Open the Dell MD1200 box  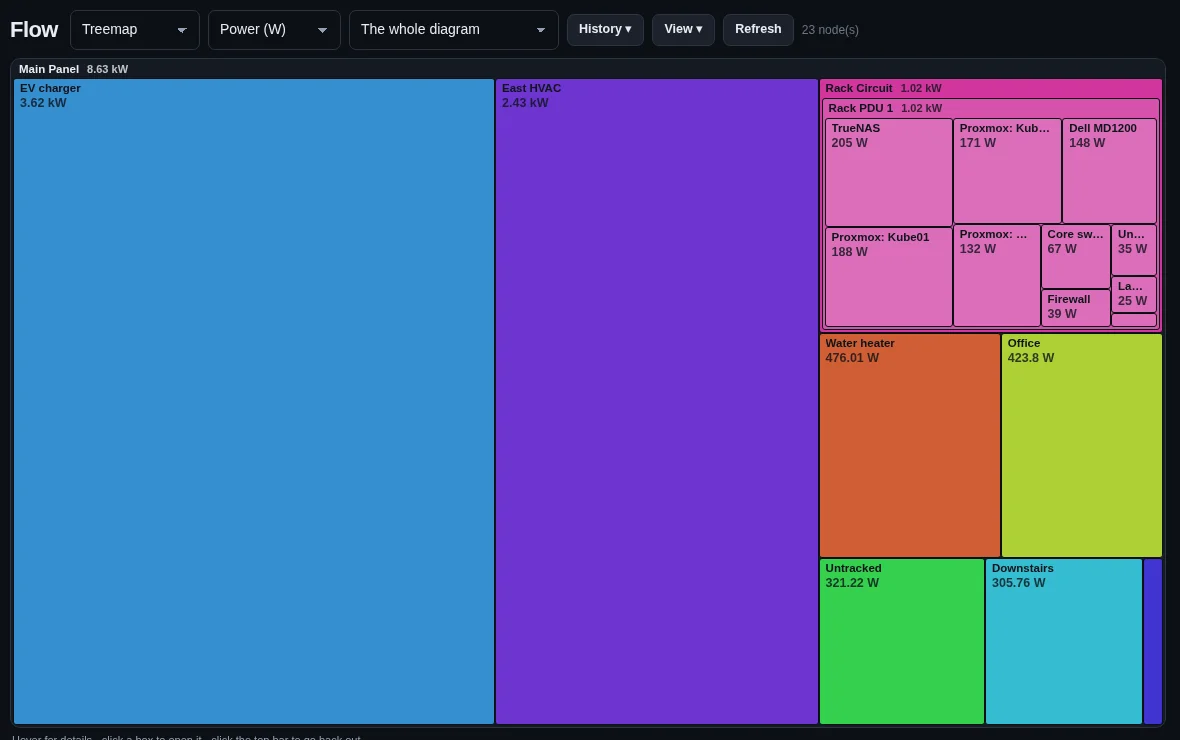point(1109,171)
